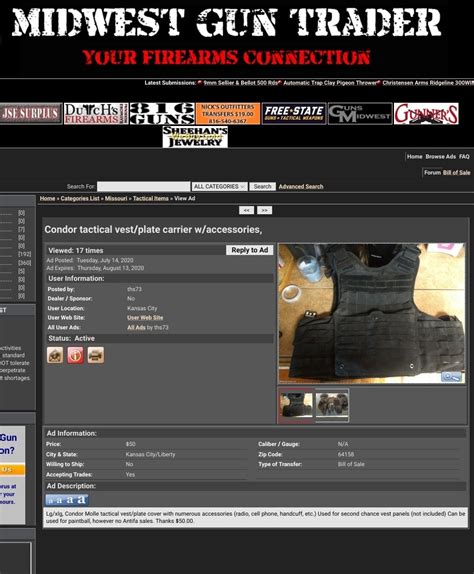This screenshot has width=474, height=574.
Task: Go to previous ad with << button
Action: pyautogui.click(x=246, y=210)
